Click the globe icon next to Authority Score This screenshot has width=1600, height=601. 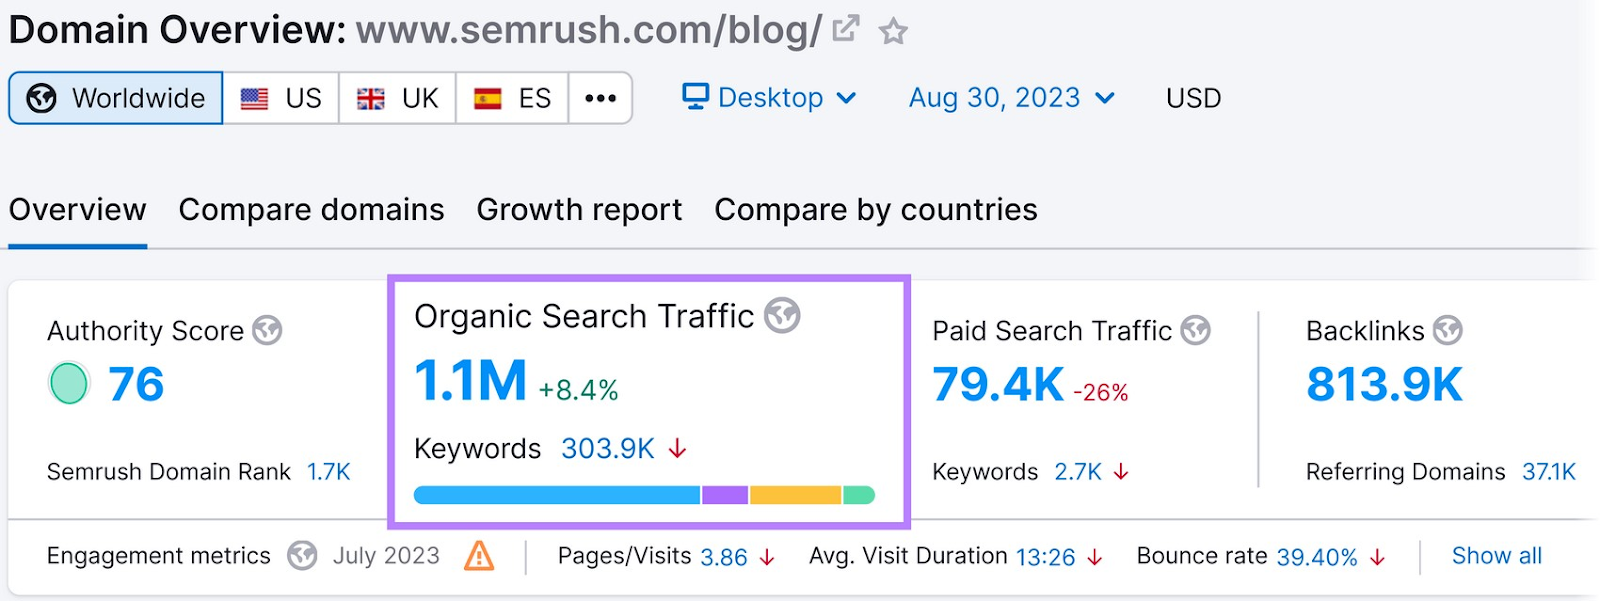tap(267, 330)
